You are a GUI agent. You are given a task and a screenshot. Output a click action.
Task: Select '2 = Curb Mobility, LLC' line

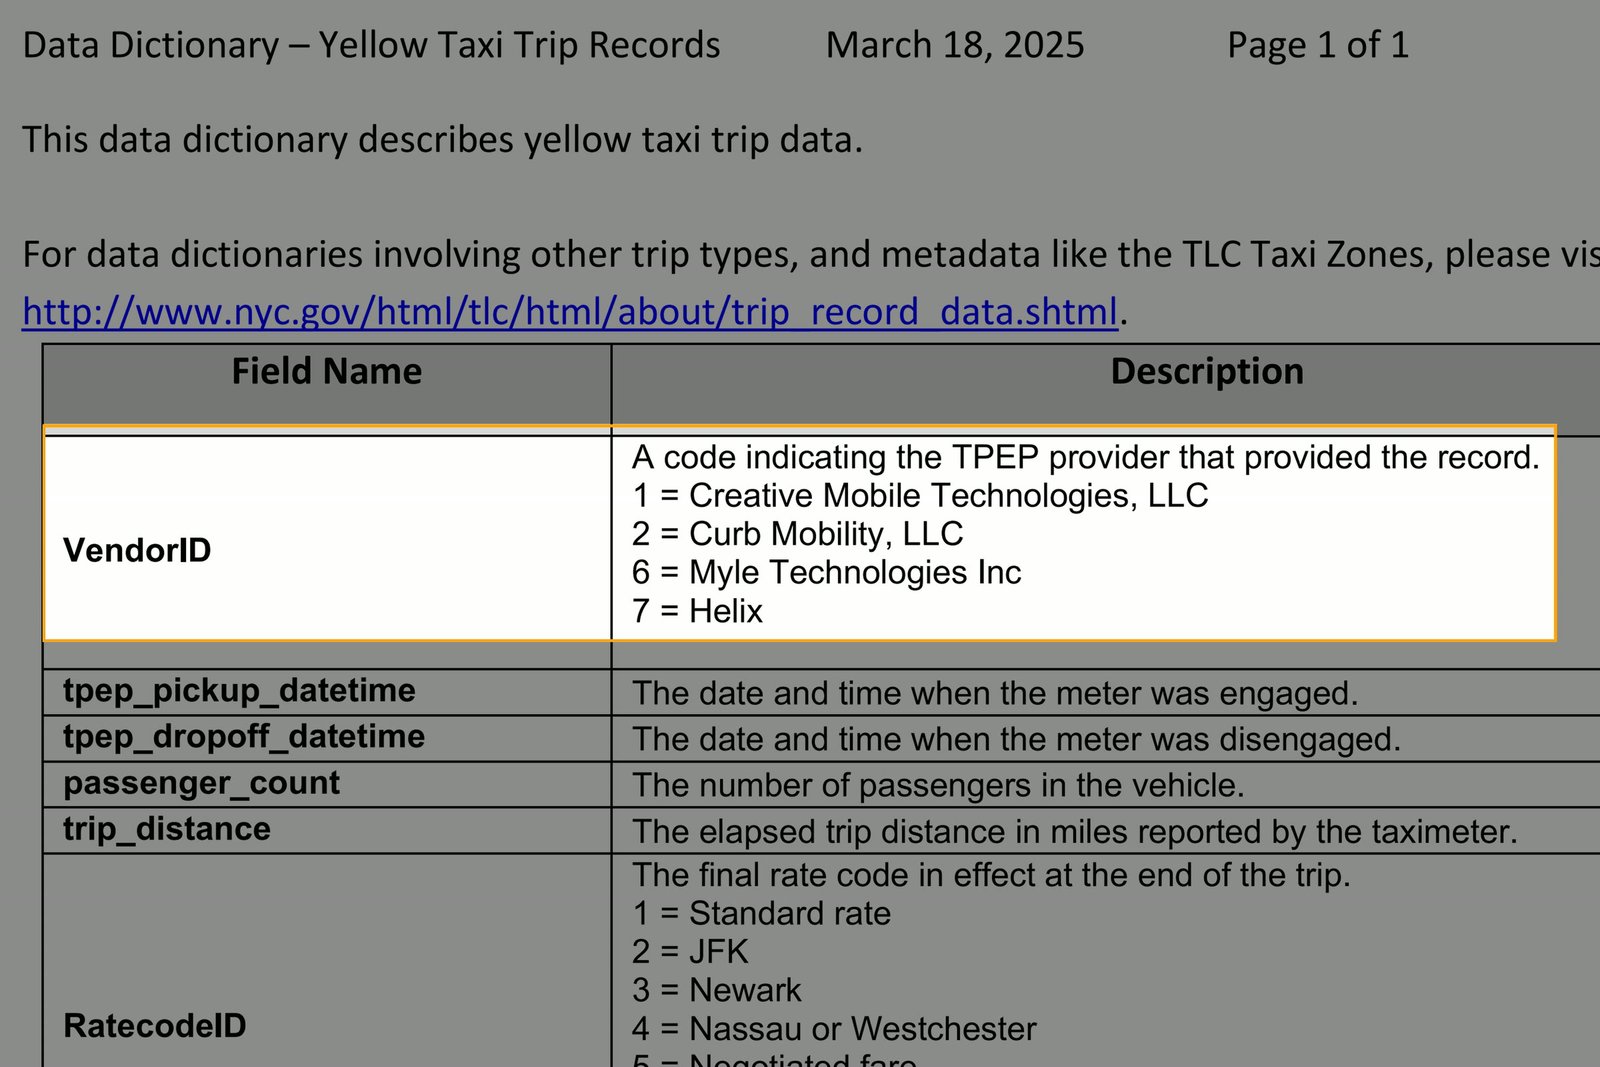pyautogui.click(x=797, y=533)
